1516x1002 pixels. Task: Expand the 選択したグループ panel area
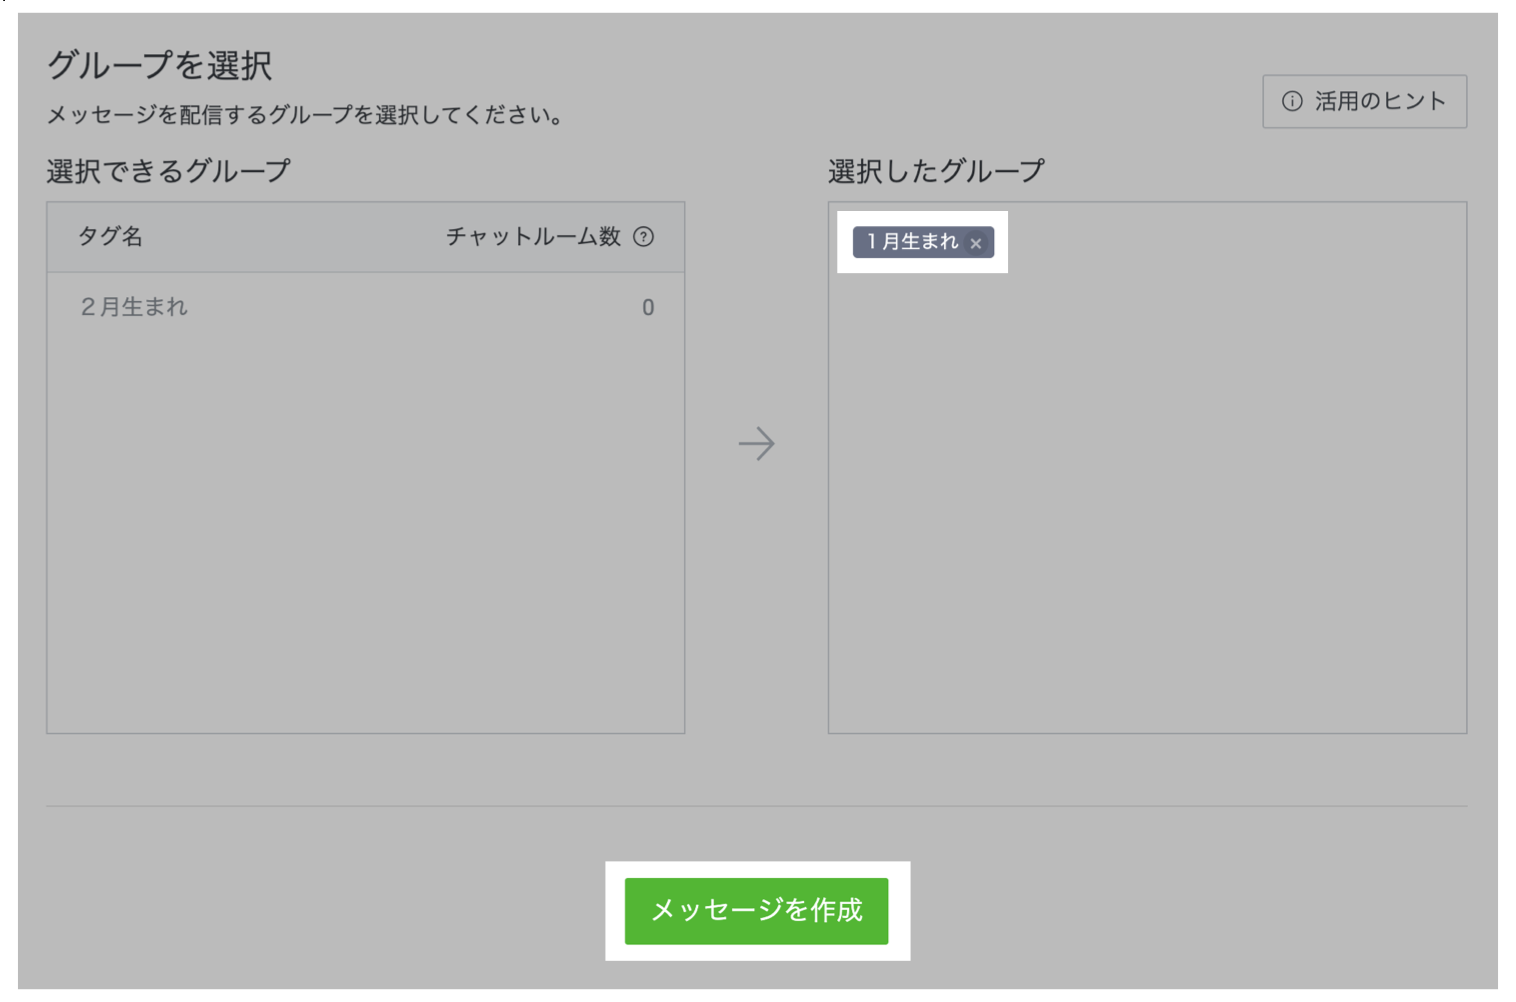[1146, 470]
